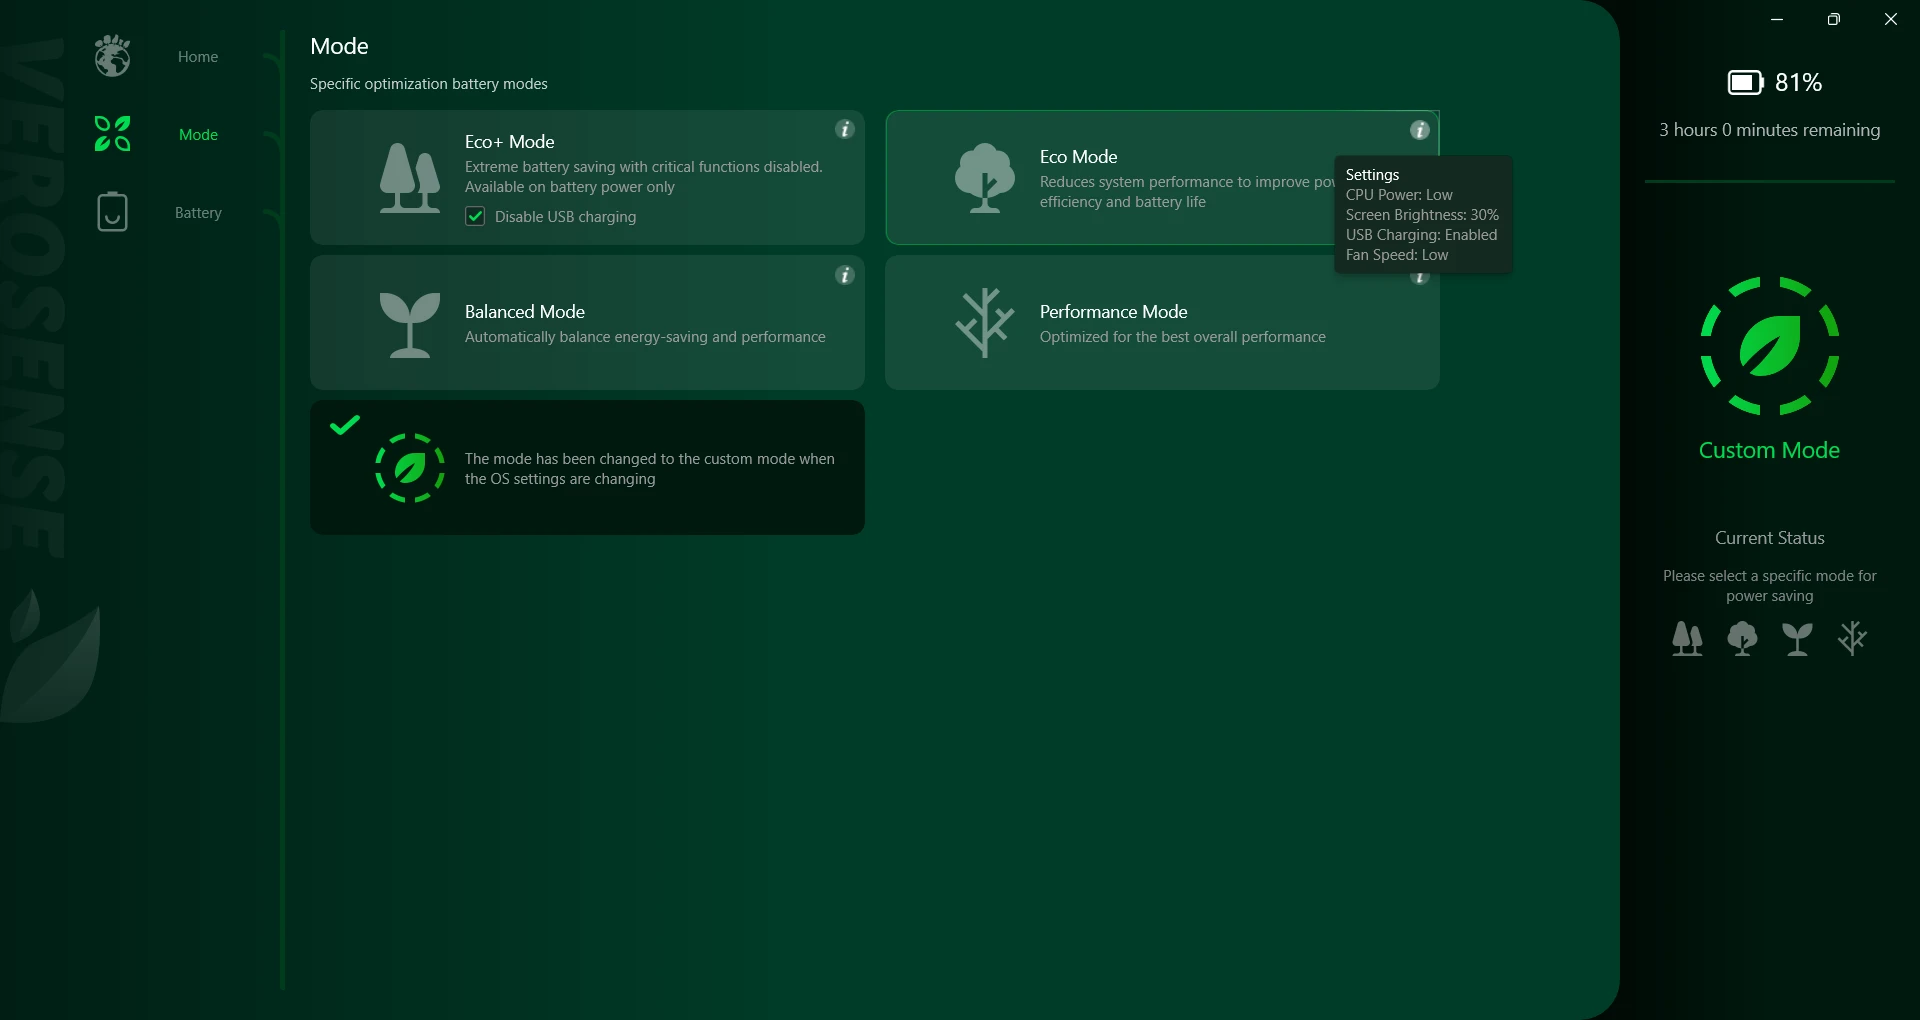Show info for Eco+ Mode
This screenshot has height=1020, width=1920.
point(845,129)
